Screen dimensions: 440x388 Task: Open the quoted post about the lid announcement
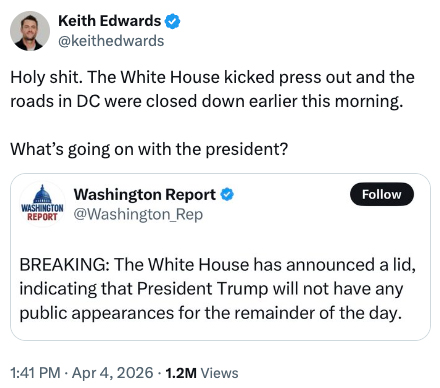pos(220,257)
